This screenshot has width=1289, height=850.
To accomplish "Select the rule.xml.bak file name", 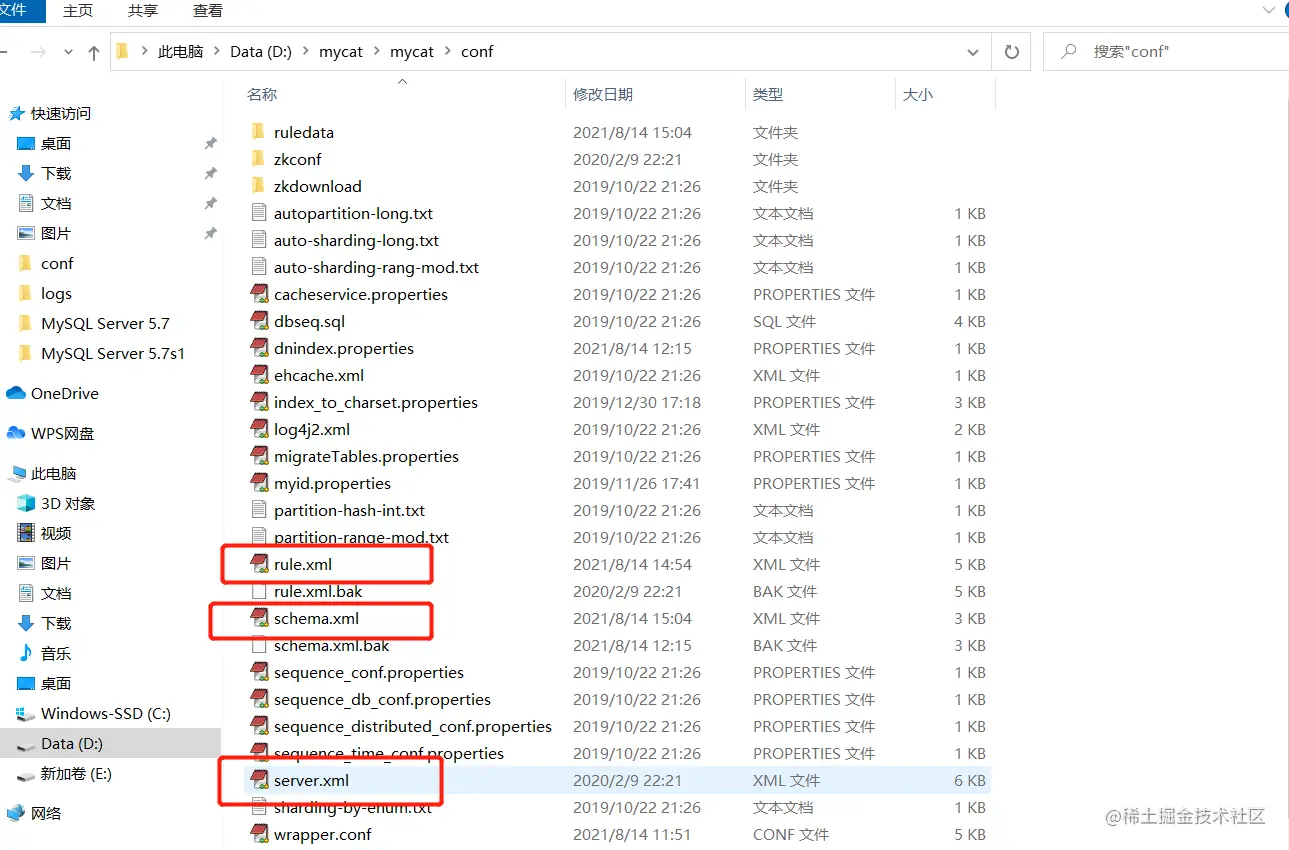I will coord(318,591).
